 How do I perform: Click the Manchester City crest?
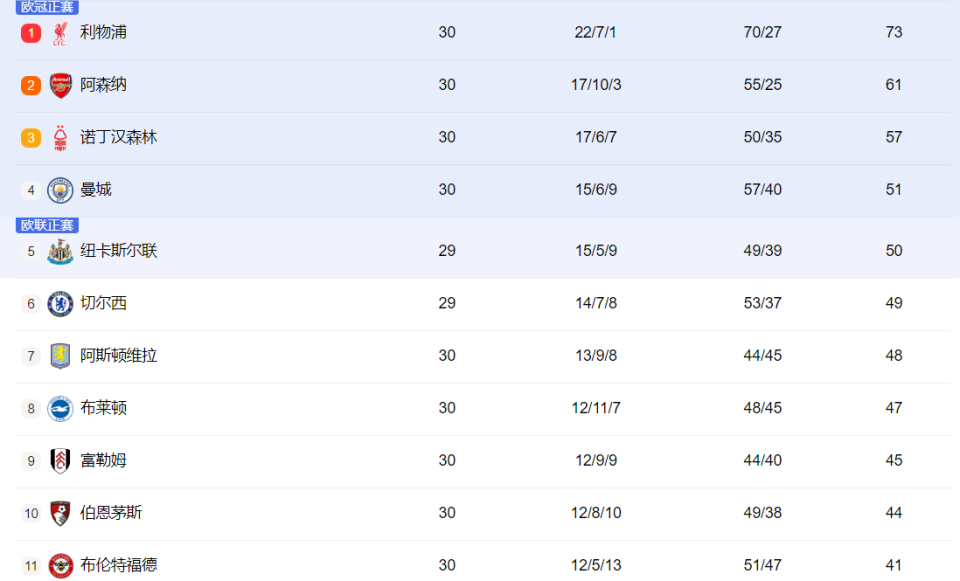click(x=60, y=190)
